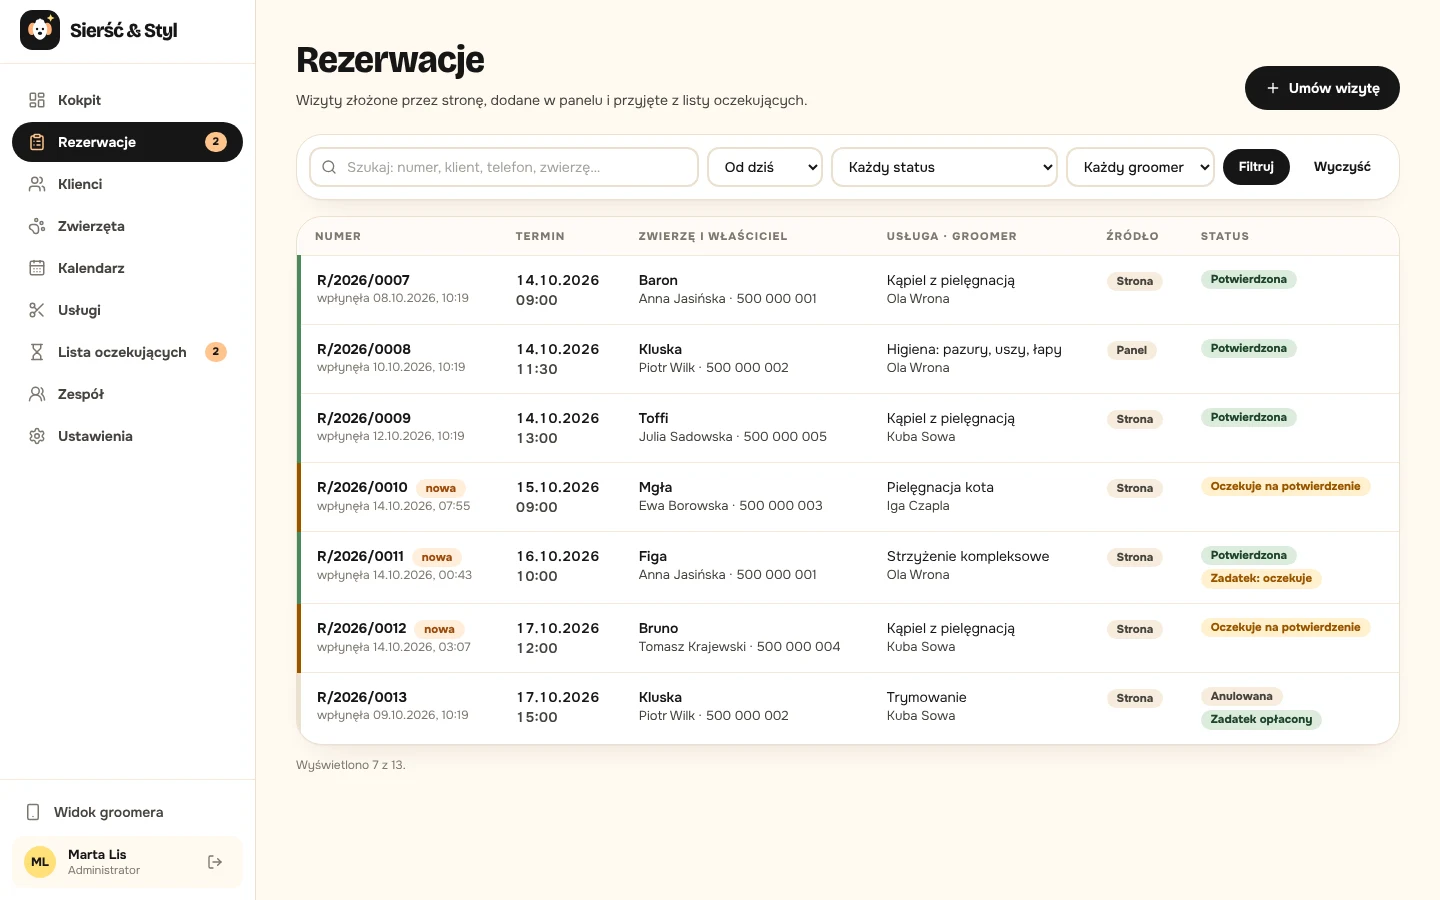Open reservation R/2026/0008
The height and width of the screenshot is (900, 1440).
pos(364,349)
